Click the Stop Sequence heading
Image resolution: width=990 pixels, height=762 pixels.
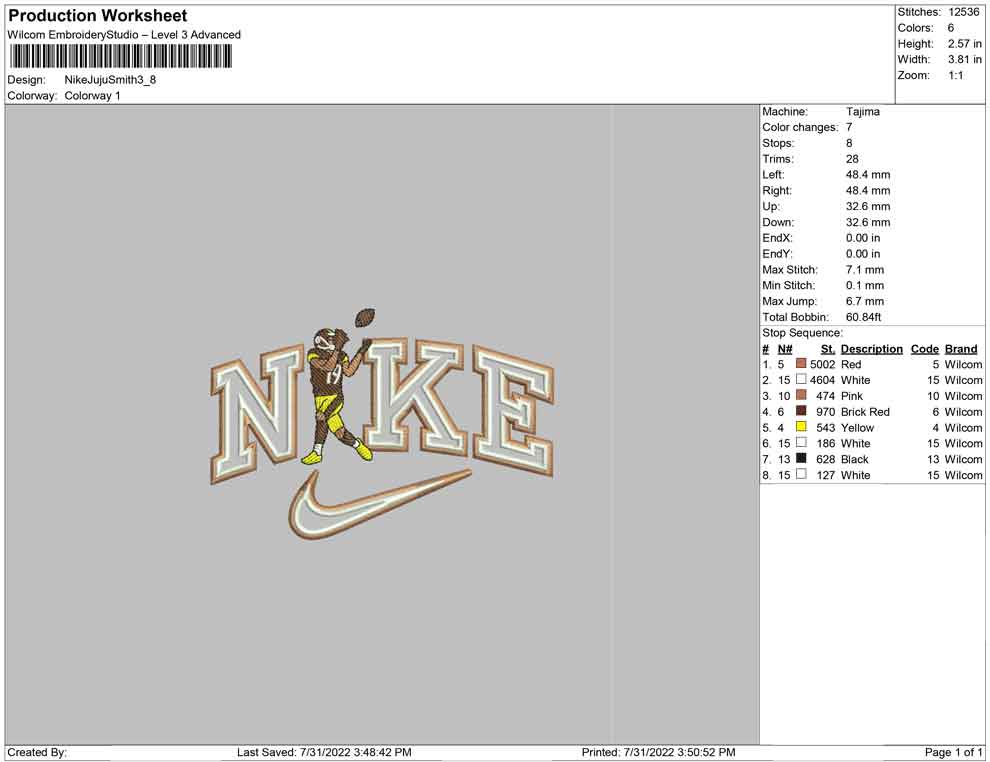(802, 333)
